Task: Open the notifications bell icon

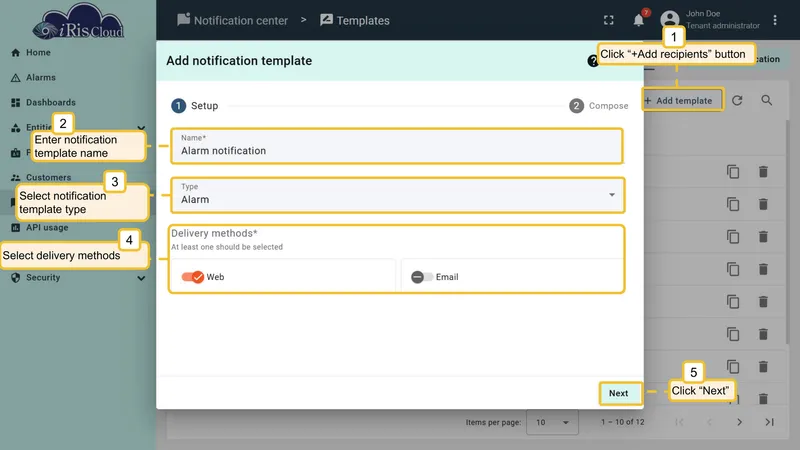Action: pos(638,20)
